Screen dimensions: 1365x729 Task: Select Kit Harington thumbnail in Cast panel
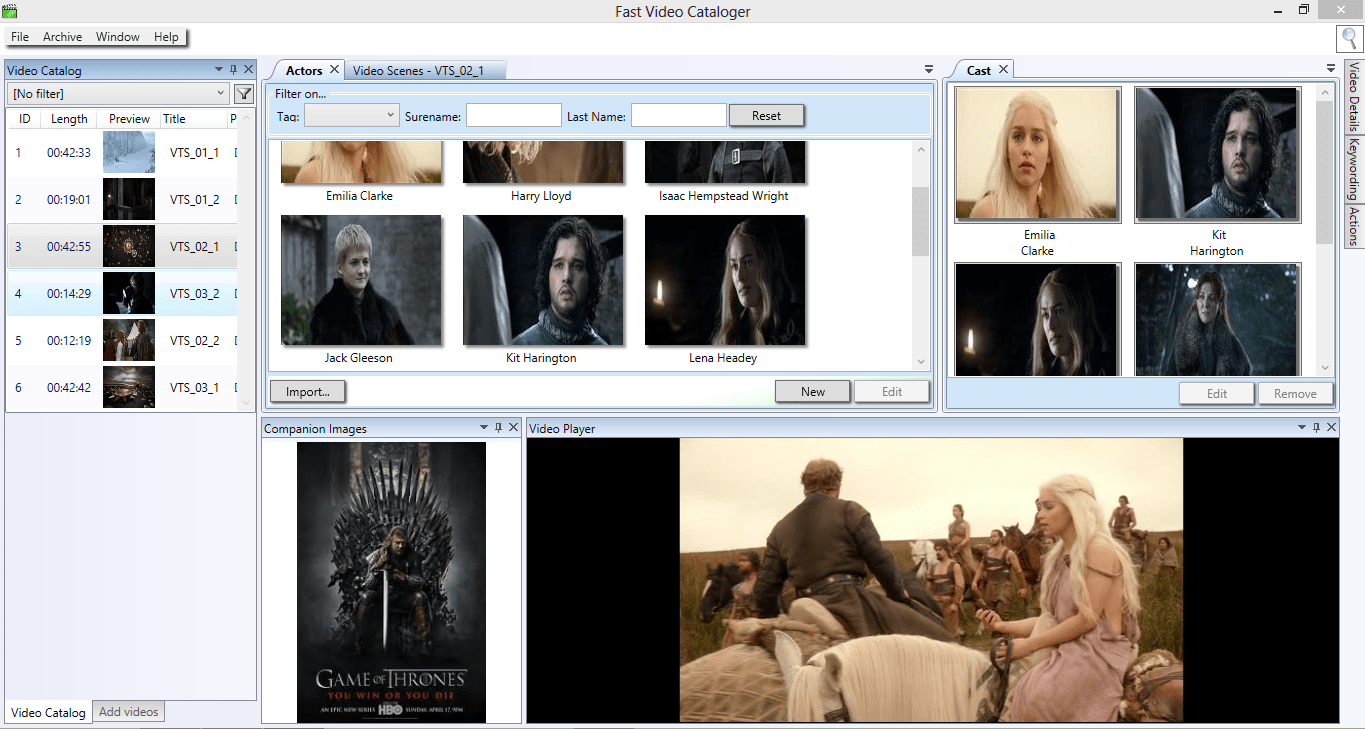point(1218,154)
